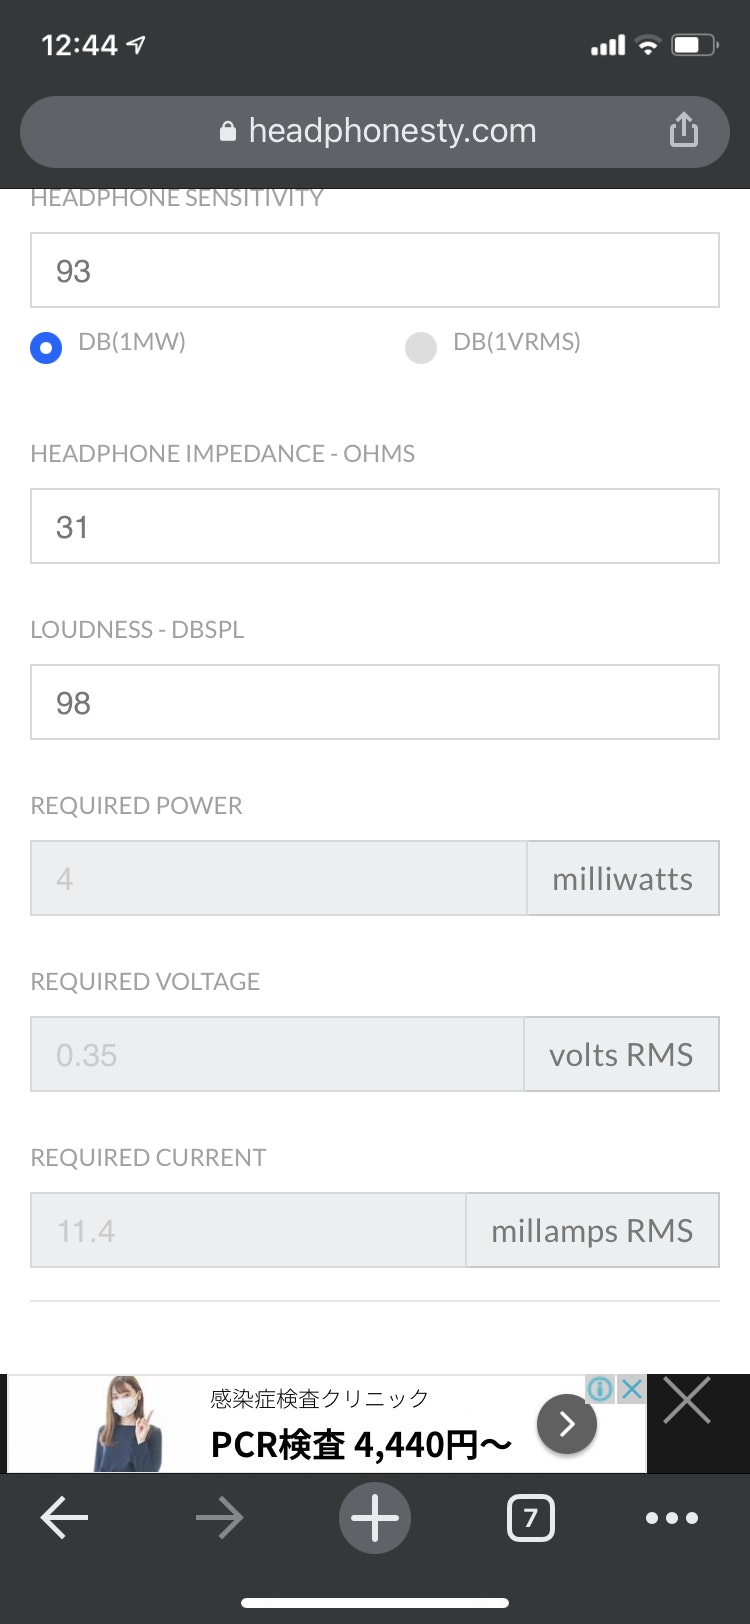Tap the headphonesty.com address bar
Screen dimensions: 750x1624
coord(375,131)
